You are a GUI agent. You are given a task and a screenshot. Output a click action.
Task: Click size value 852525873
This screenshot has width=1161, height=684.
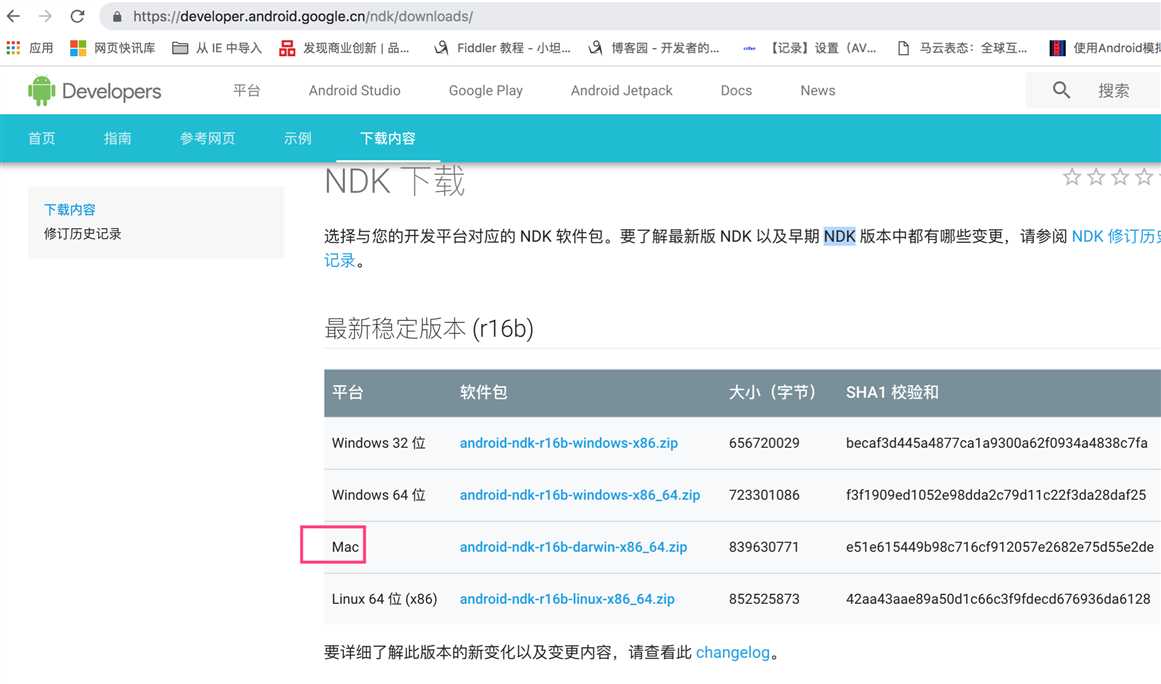coord(764,599)
